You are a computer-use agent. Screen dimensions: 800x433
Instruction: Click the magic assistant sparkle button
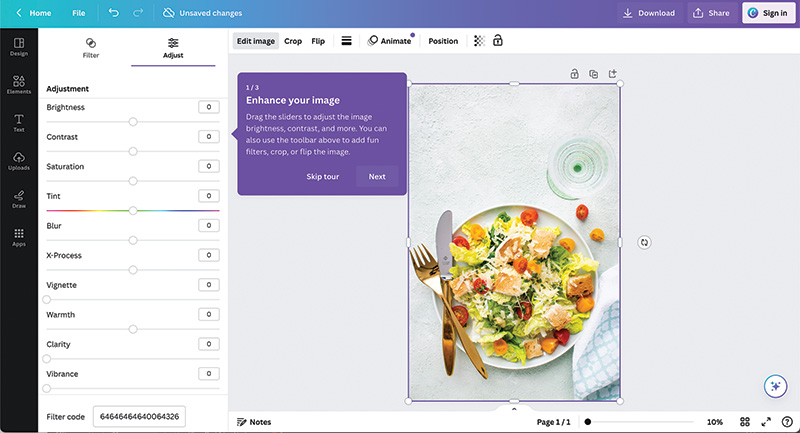click(774, 387)
